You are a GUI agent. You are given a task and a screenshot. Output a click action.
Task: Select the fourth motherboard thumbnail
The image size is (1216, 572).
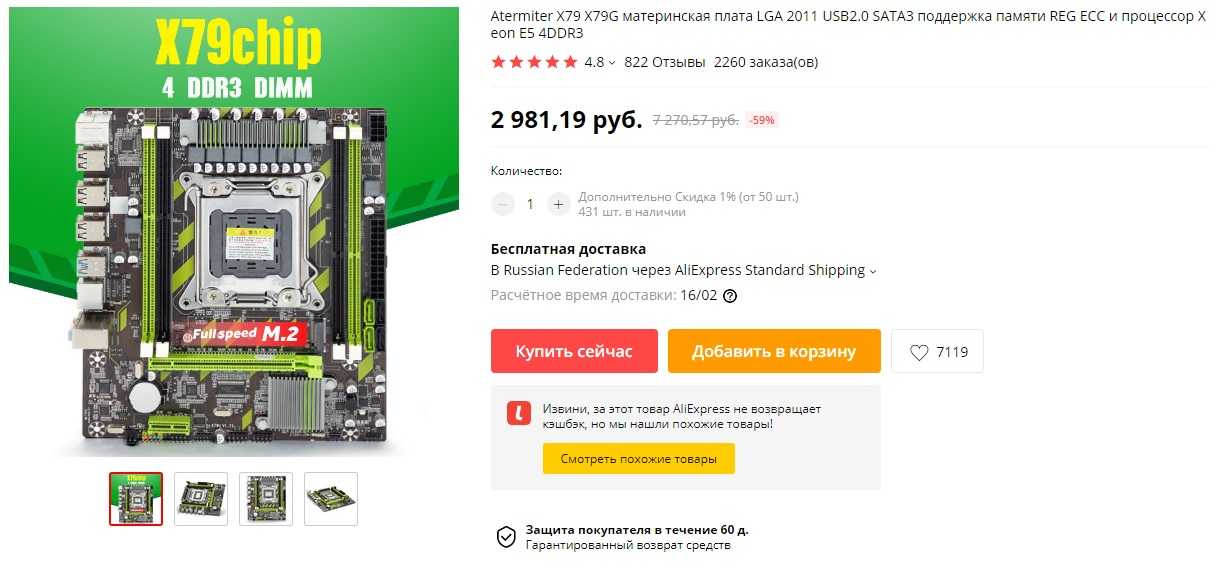point(331,499)
